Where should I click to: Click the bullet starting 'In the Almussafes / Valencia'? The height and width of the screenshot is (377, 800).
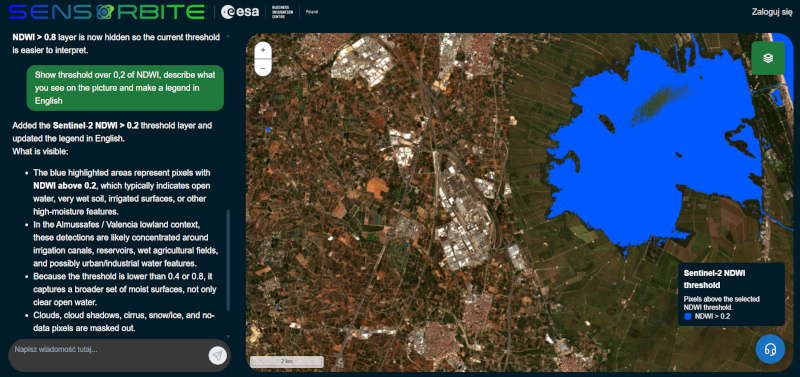(127, 244)
